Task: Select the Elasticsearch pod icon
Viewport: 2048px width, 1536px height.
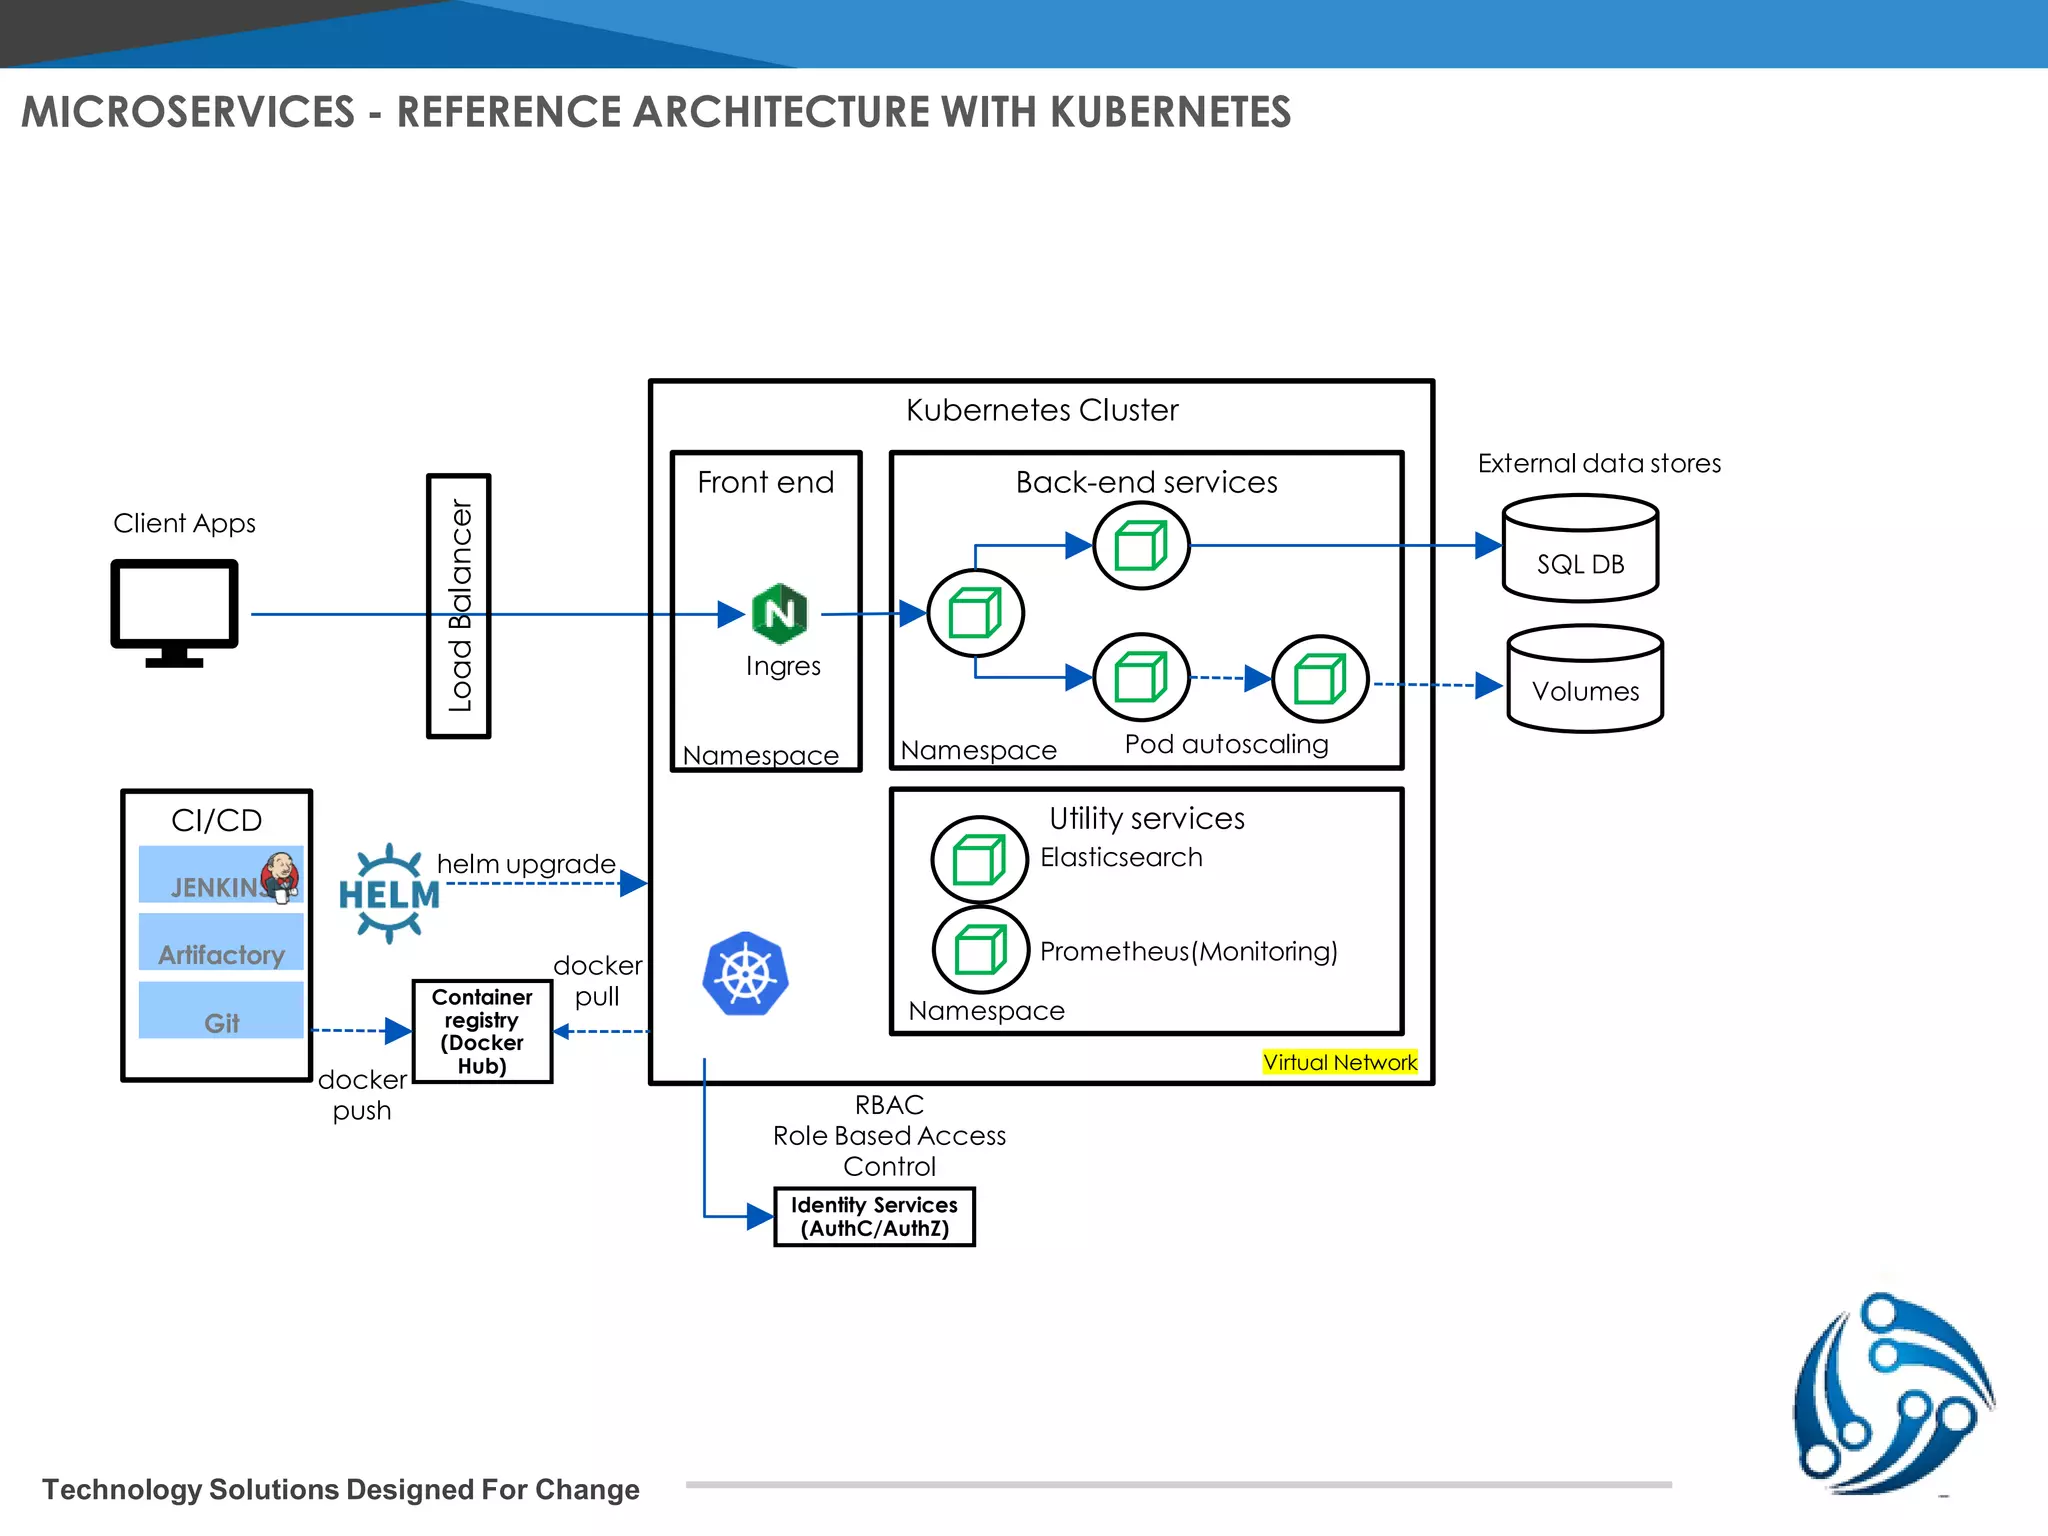Action: click(979, 859)
